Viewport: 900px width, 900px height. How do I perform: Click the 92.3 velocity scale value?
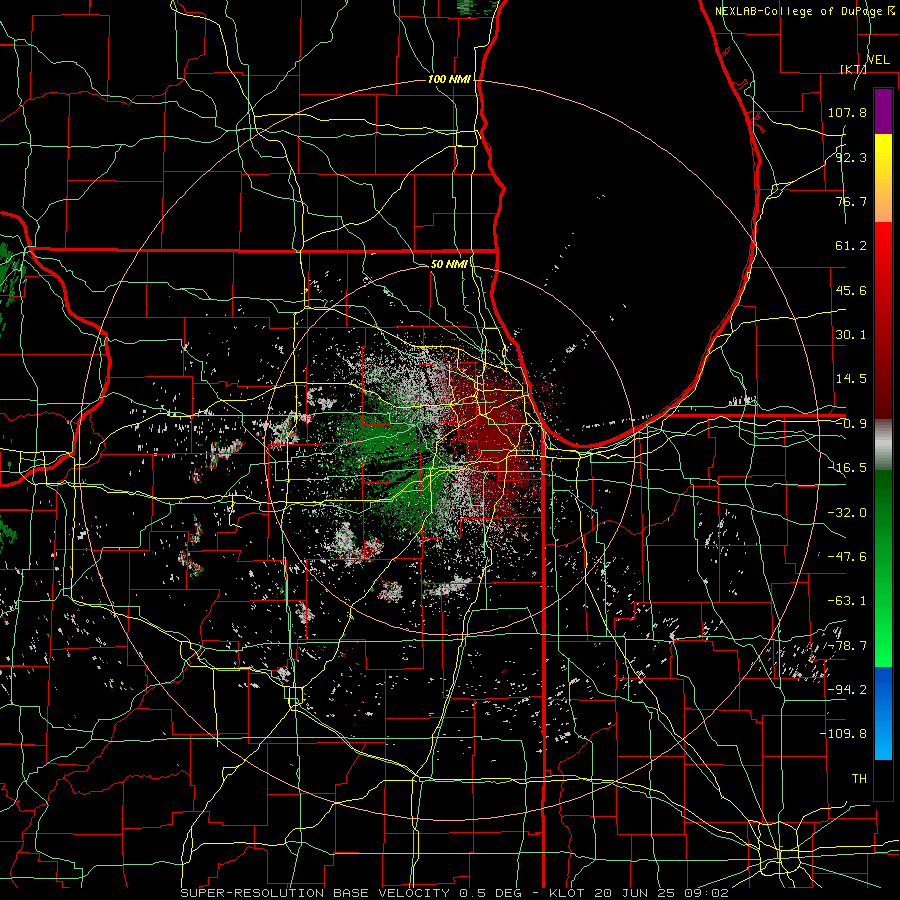click(851, 157)
